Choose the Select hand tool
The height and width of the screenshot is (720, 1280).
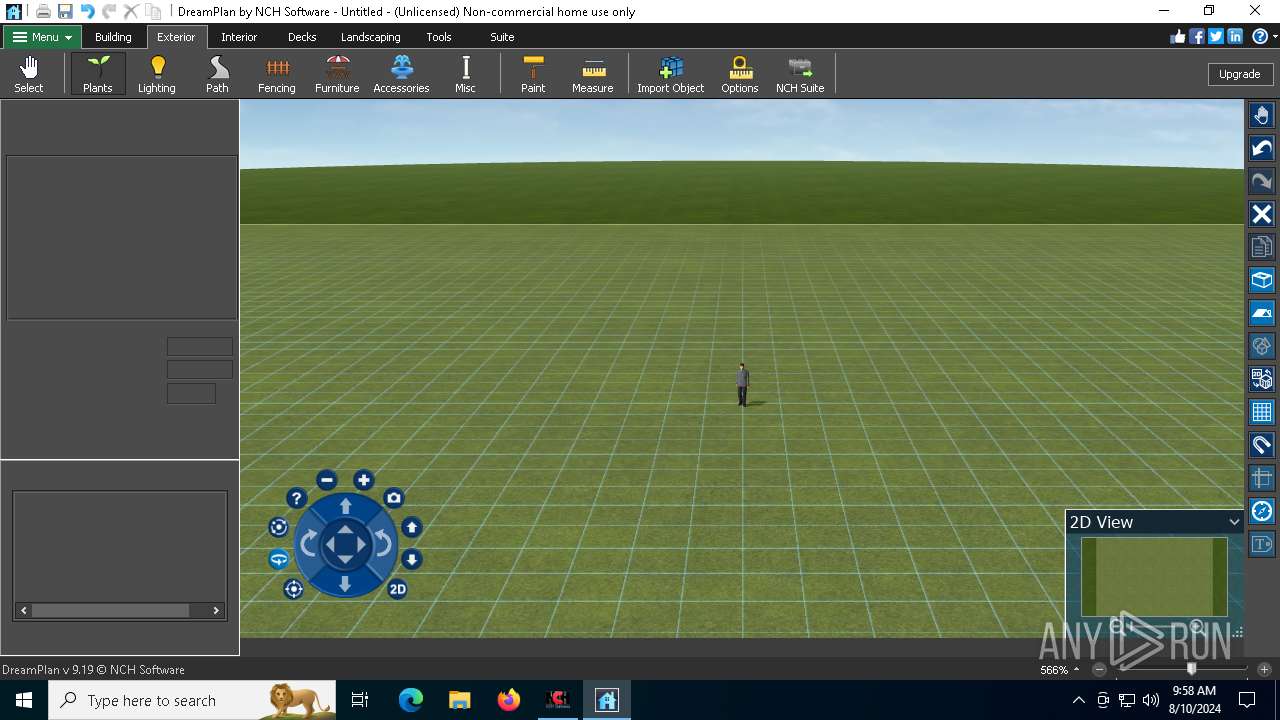[29, 74]
